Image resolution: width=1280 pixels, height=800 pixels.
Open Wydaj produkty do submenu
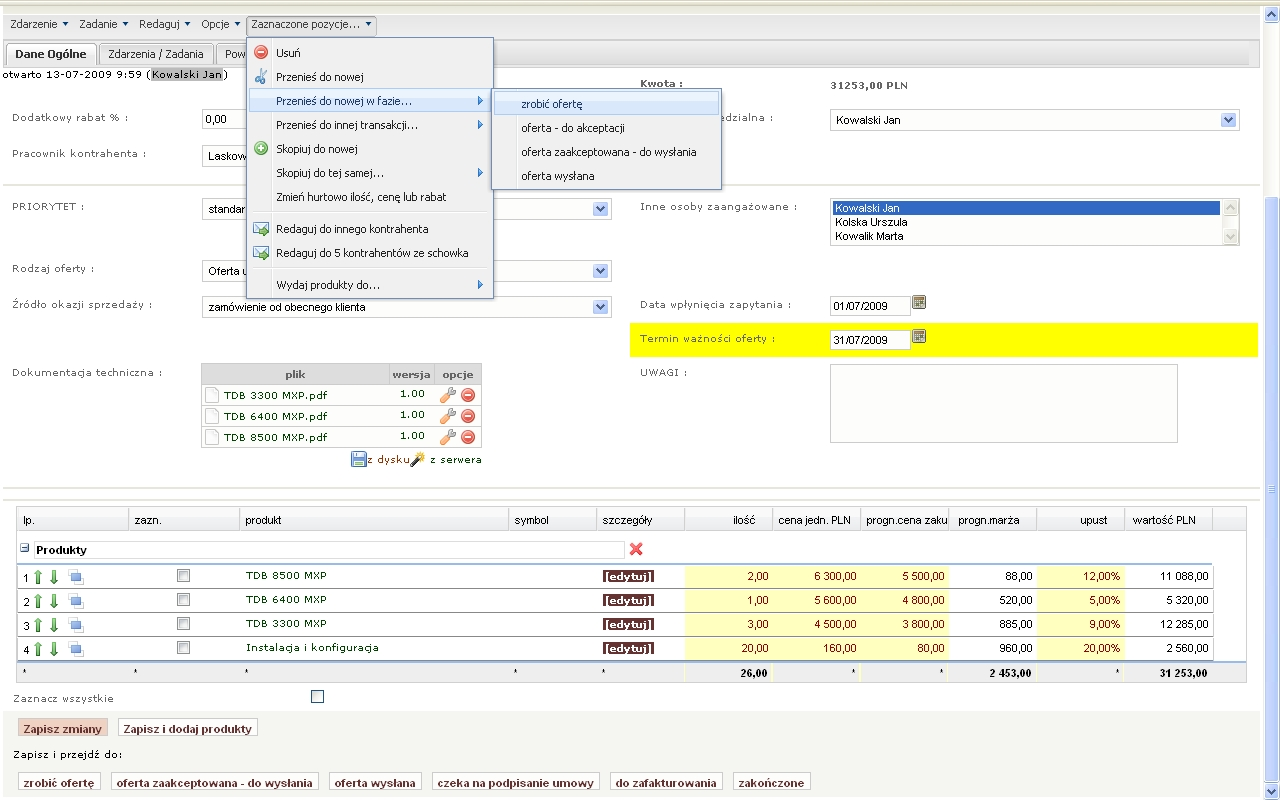369,285
